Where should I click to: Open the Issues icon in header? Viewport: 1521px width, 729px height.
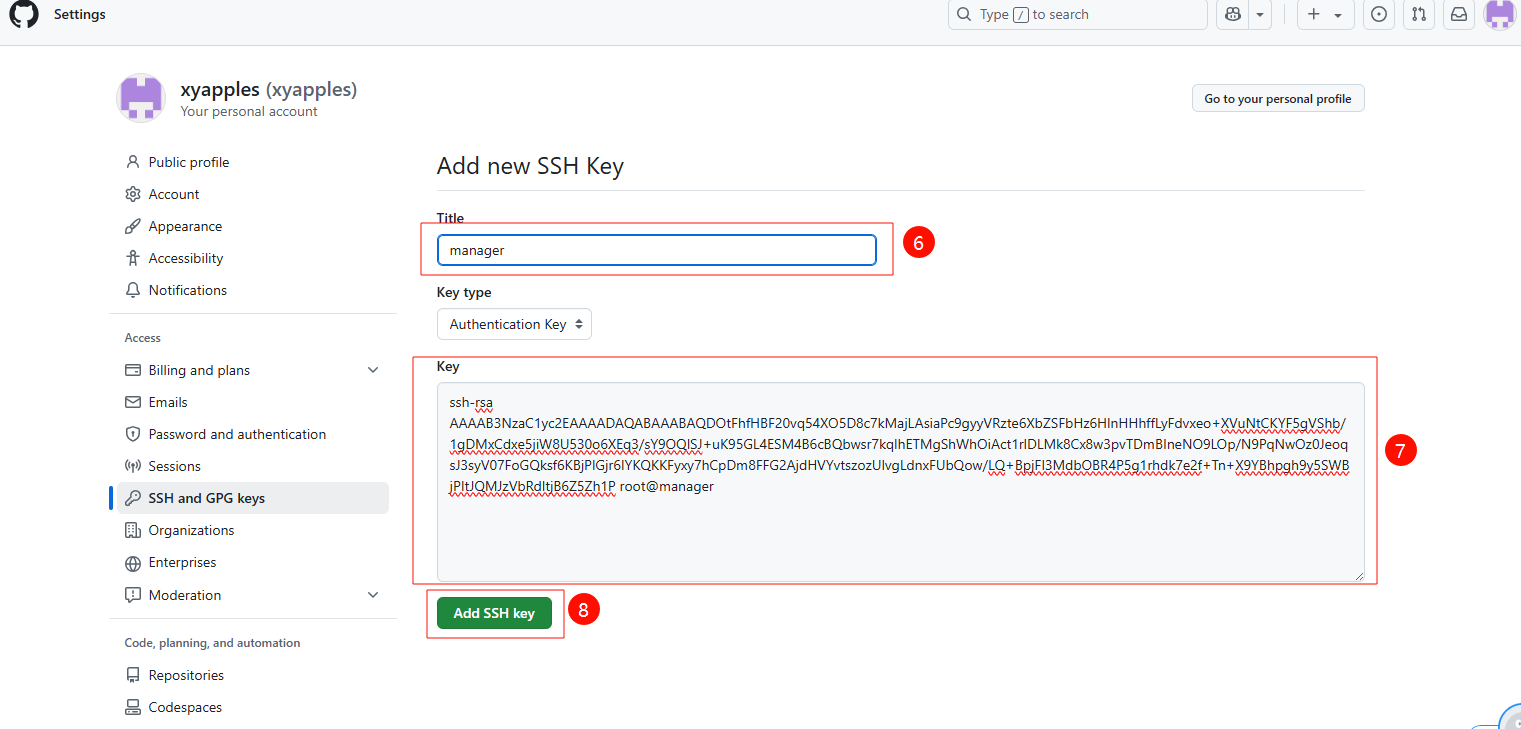(x=1379, y=15)
